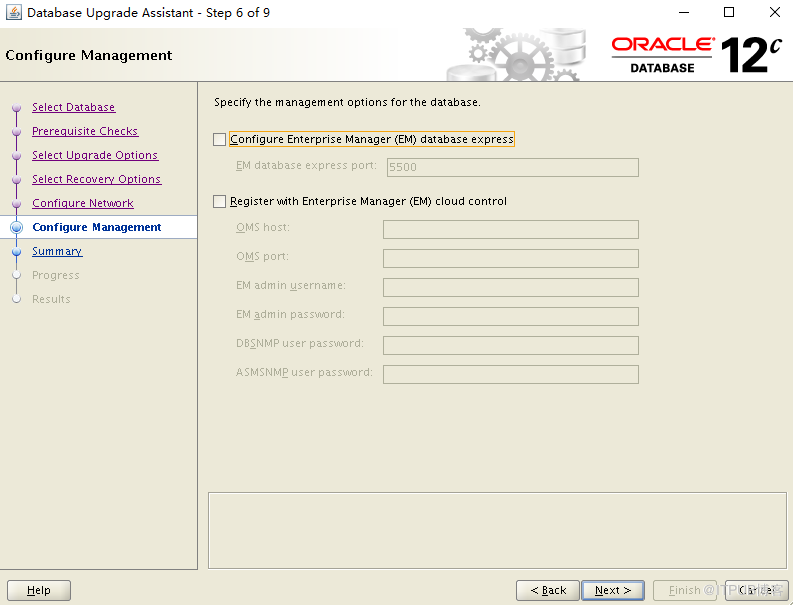Click the Cancel button
Image resolution: width=793 pixels, height=605 pixels.
click(757, 590)
